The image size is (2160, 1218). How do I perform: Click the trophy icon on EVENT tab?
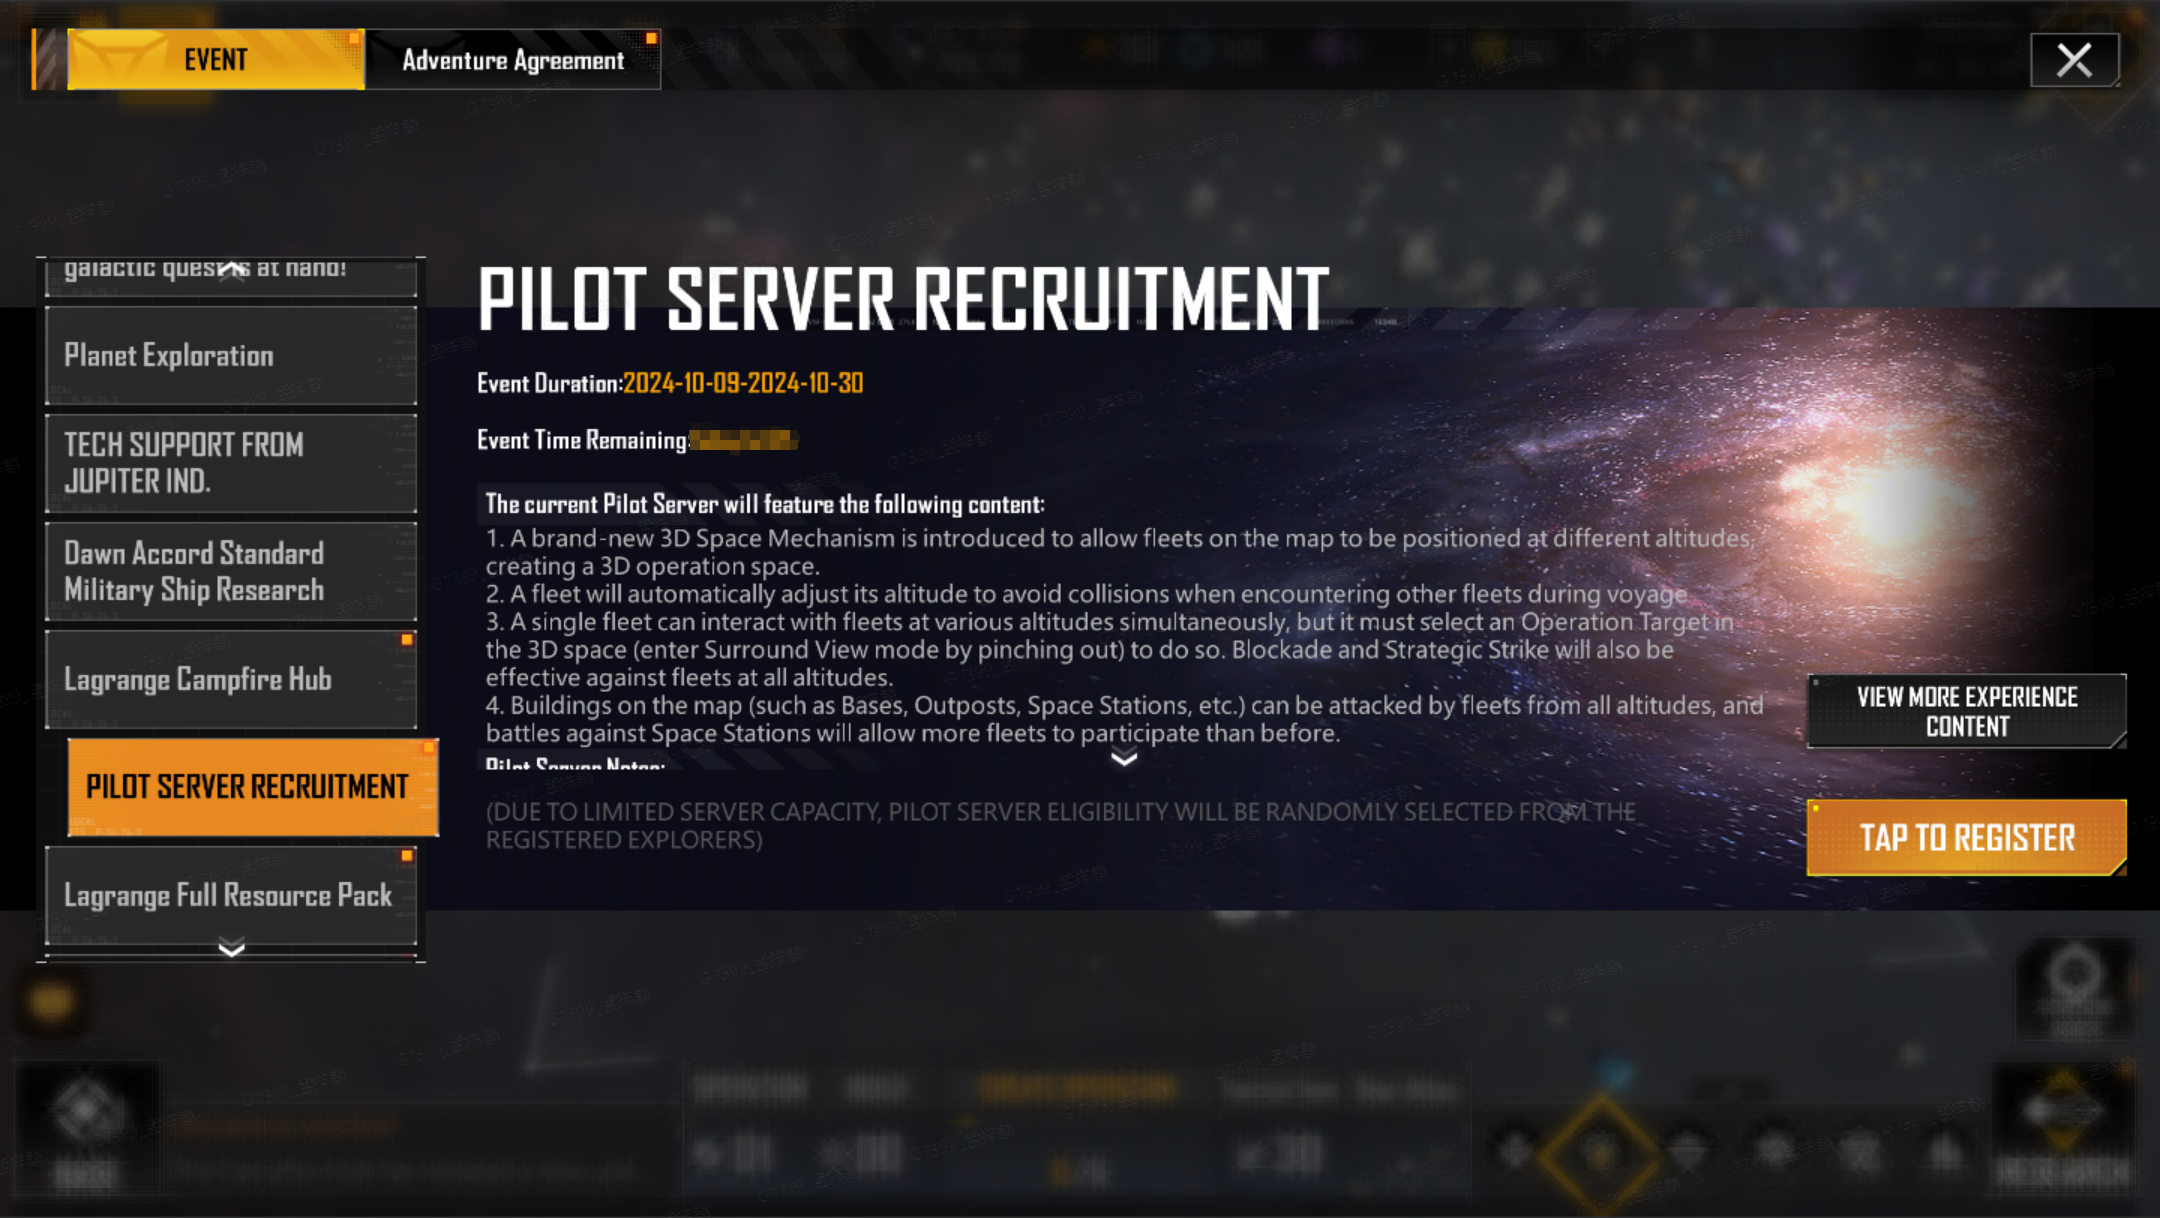(x=120, y=60)
